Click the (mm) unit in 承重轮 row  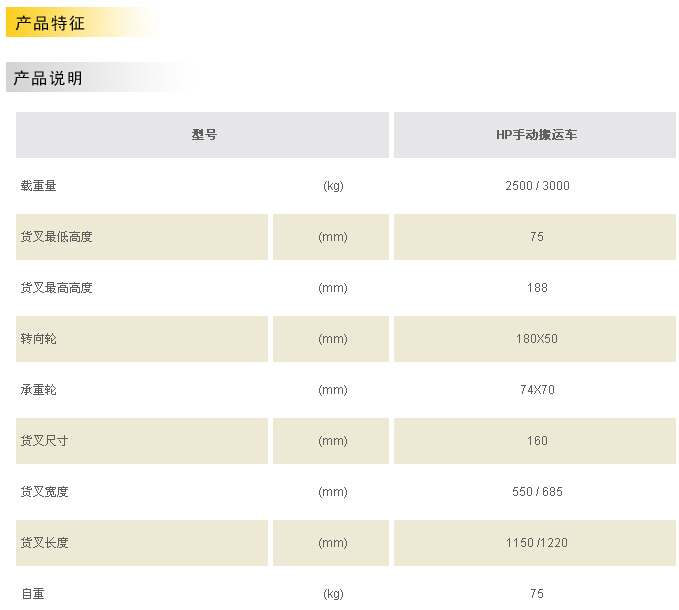point(333,390)
